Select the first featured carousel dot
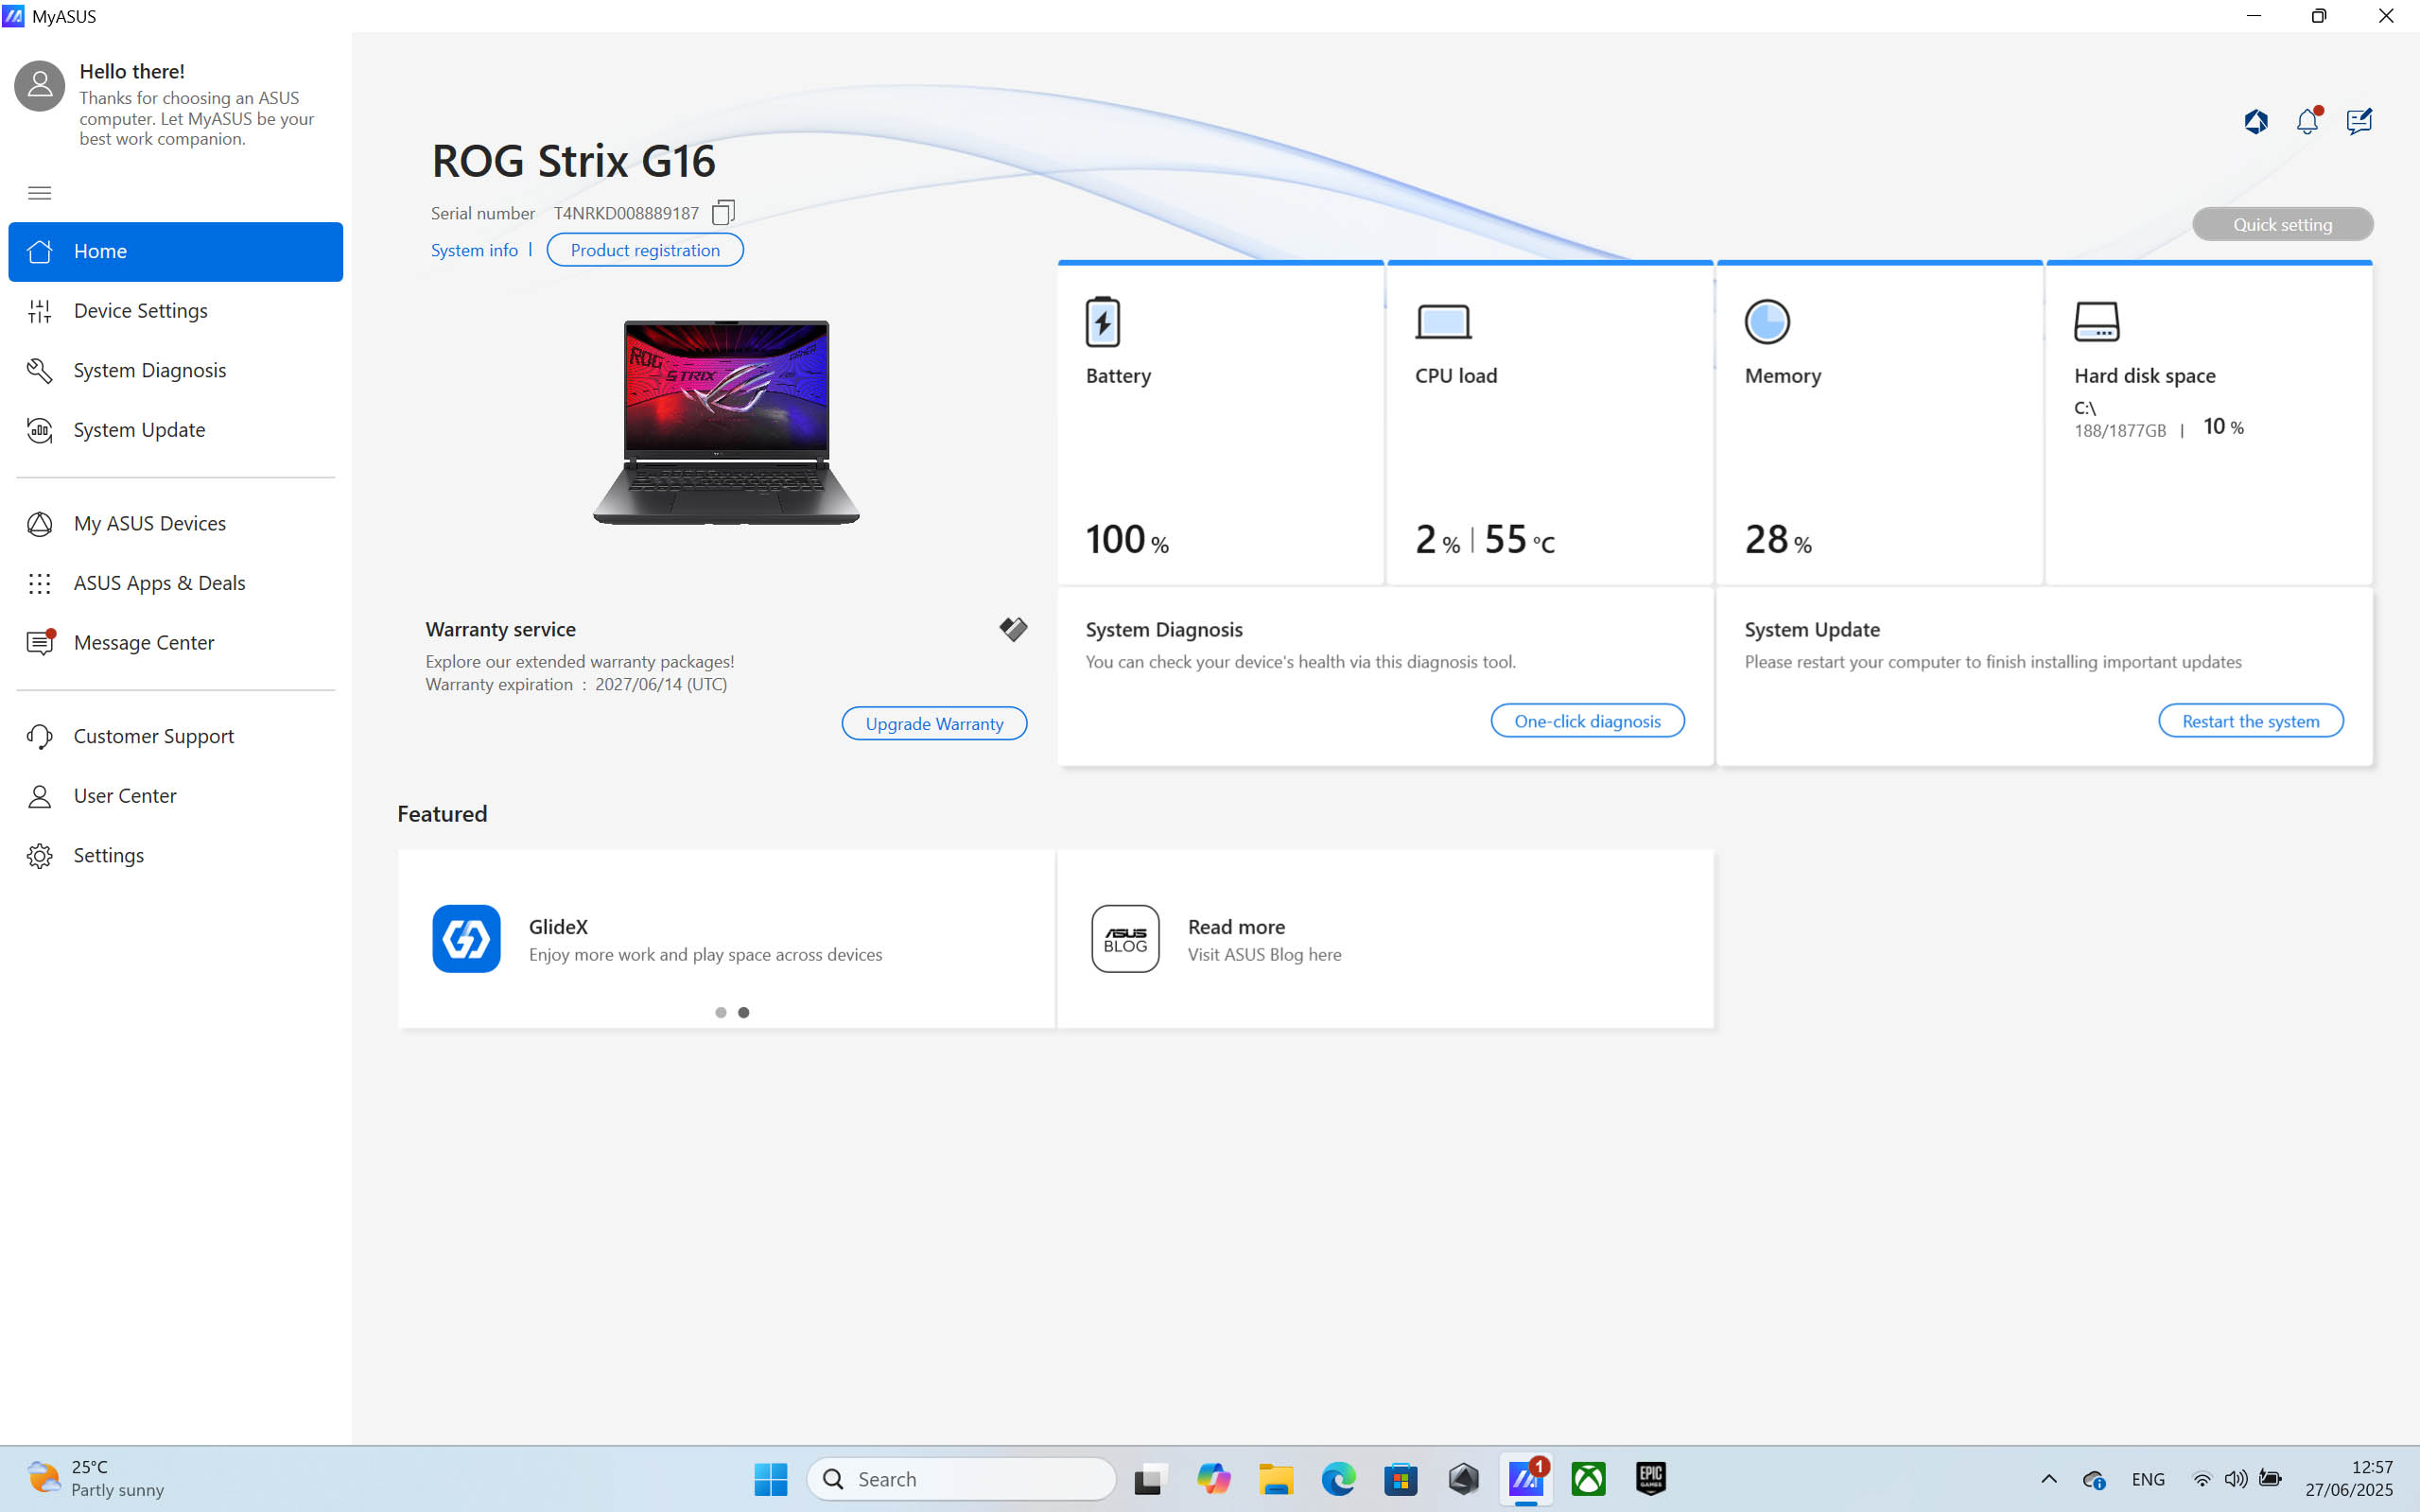Image resolution: width=2420 pixels, height=1512 pixels. tap(721, 1012)
